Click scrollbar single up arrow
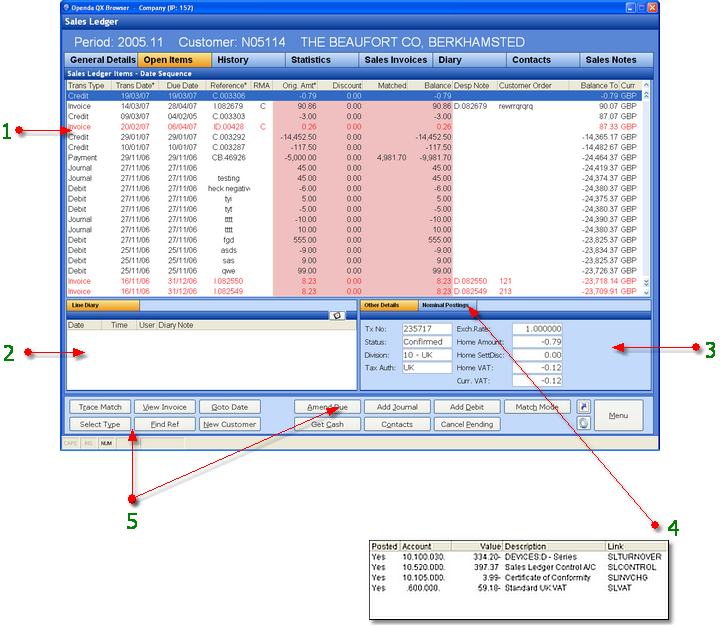 pyautogui.click(x=646, y=85)
